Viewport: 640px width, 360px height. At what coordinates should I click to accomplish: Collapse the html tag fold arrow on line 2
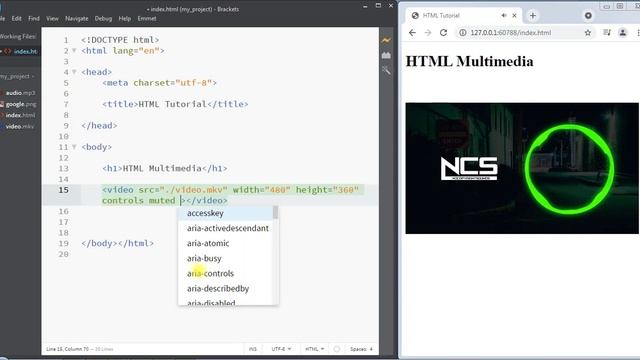click(74, 51)
